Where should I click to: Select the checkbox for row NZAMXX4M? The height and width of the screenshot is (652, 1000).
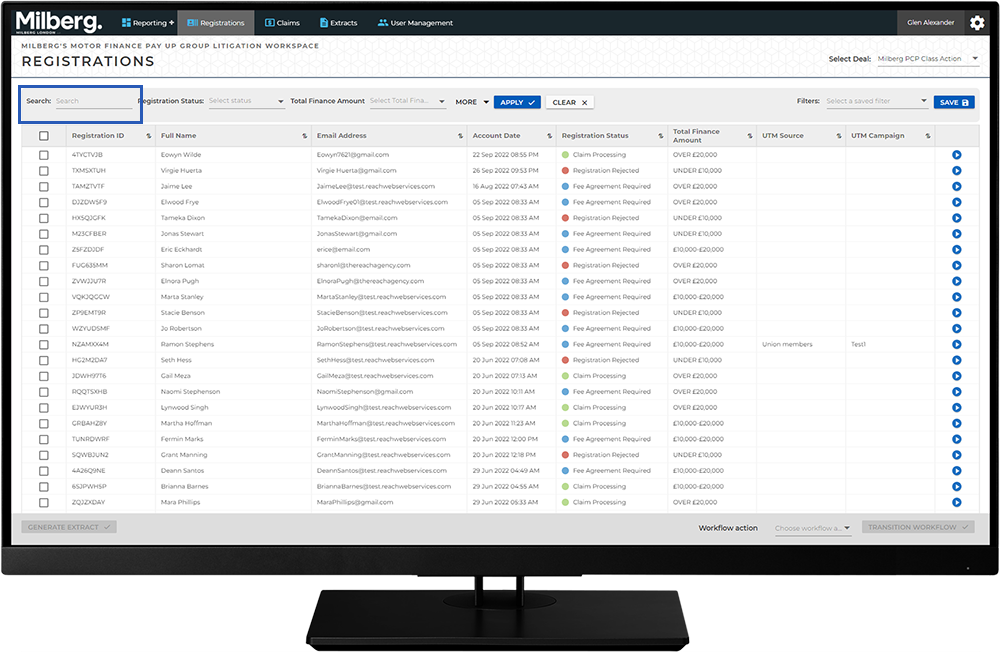[x=43, y=344]
